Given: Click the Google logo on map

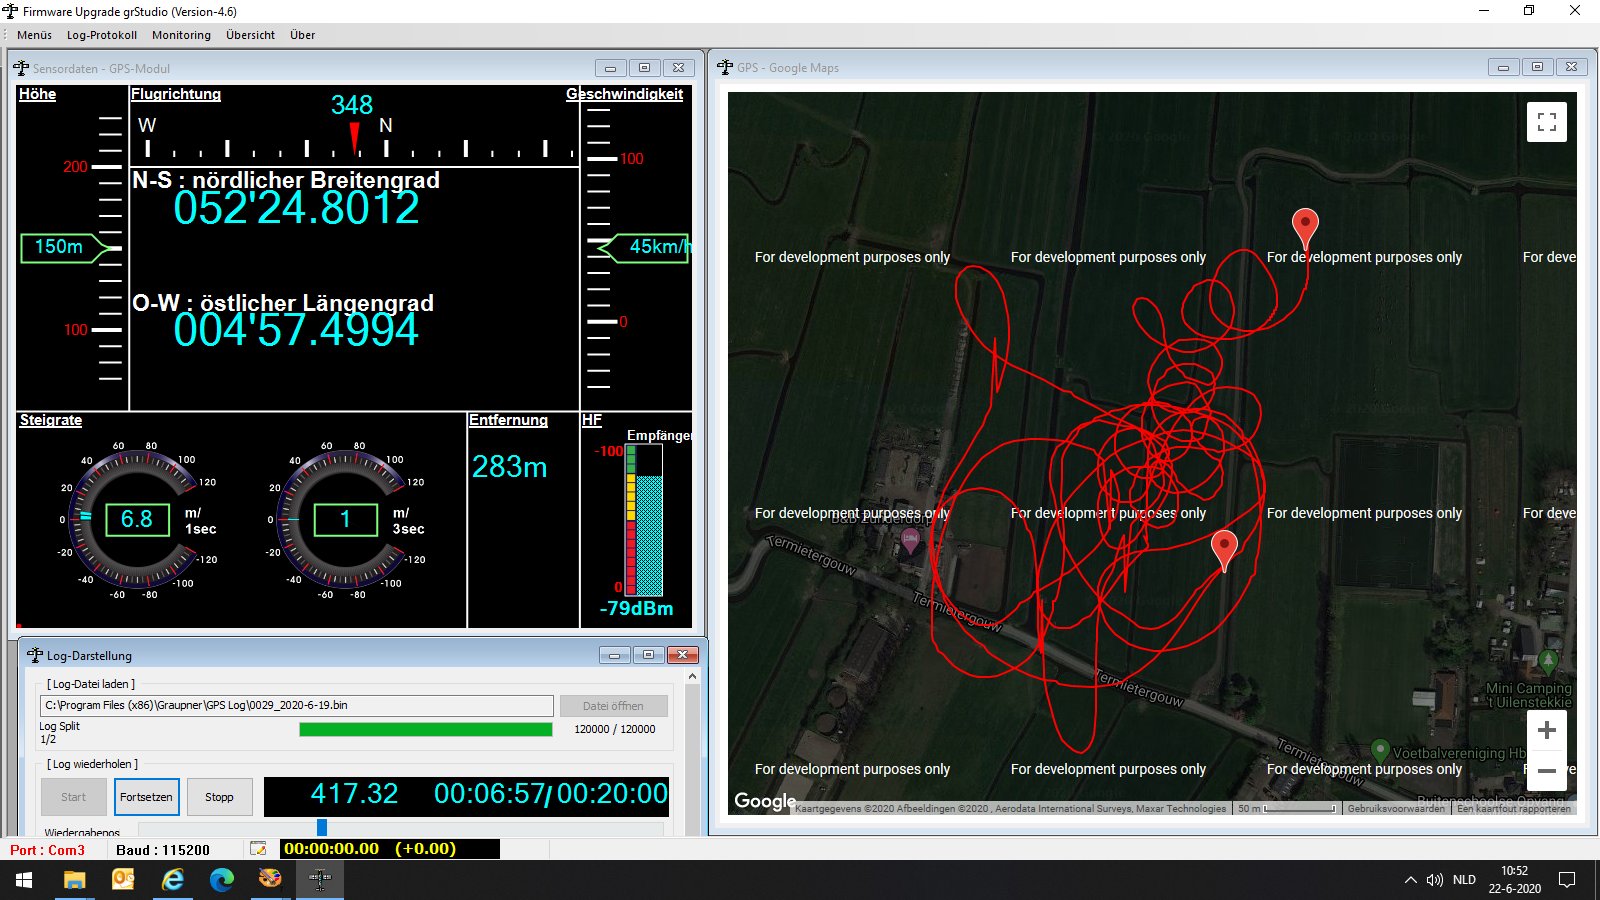Looking at the screenshot, I should coord(764,801).
